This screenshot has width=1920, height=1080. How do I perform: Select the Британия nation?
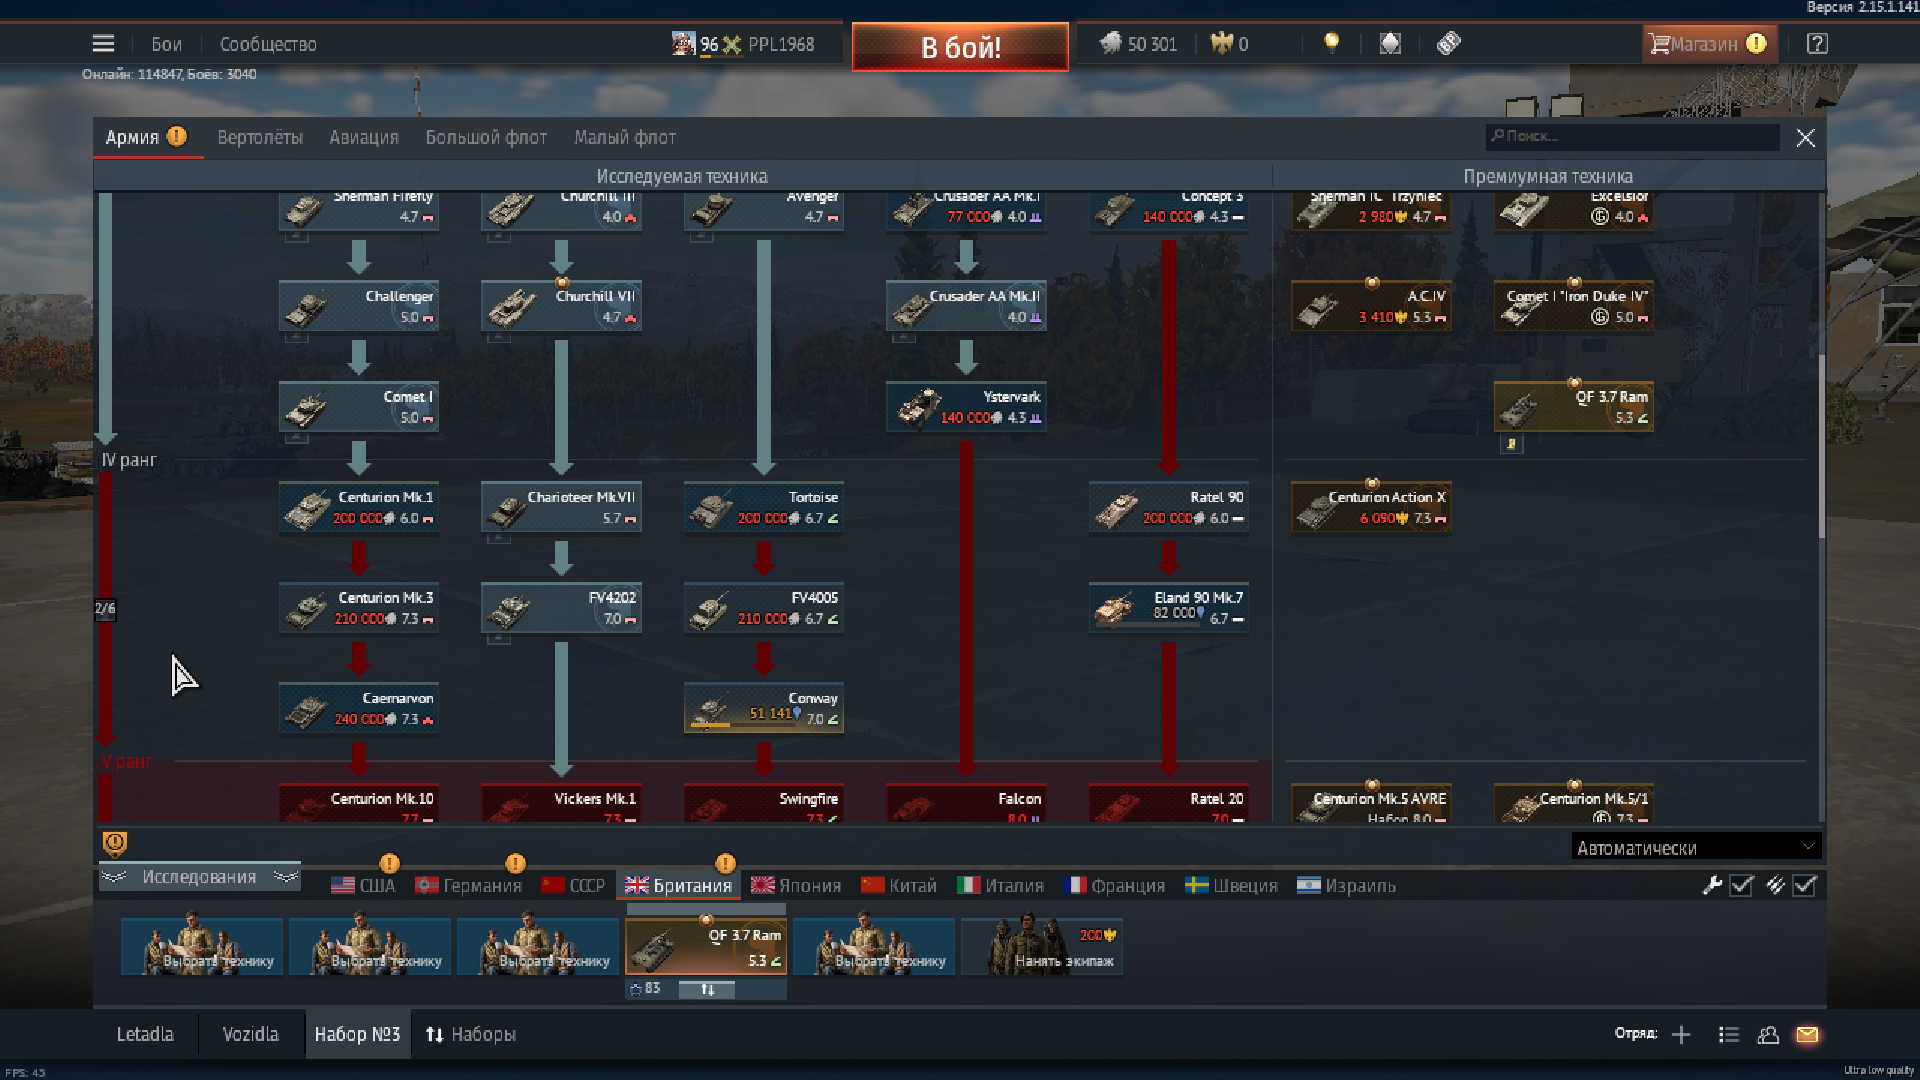coord(679,885)
